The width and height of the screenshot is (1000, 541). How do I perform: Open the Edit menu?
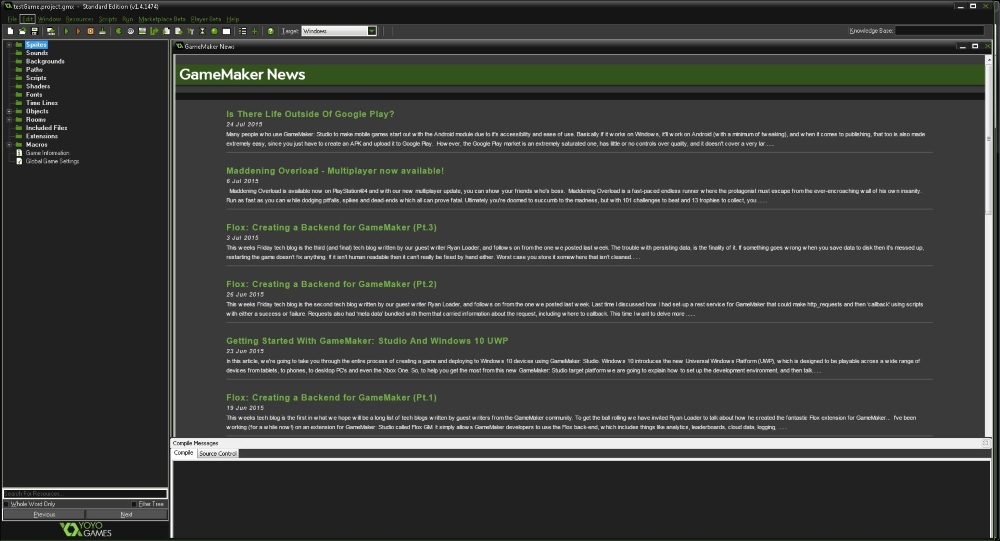tap(27, 19)
